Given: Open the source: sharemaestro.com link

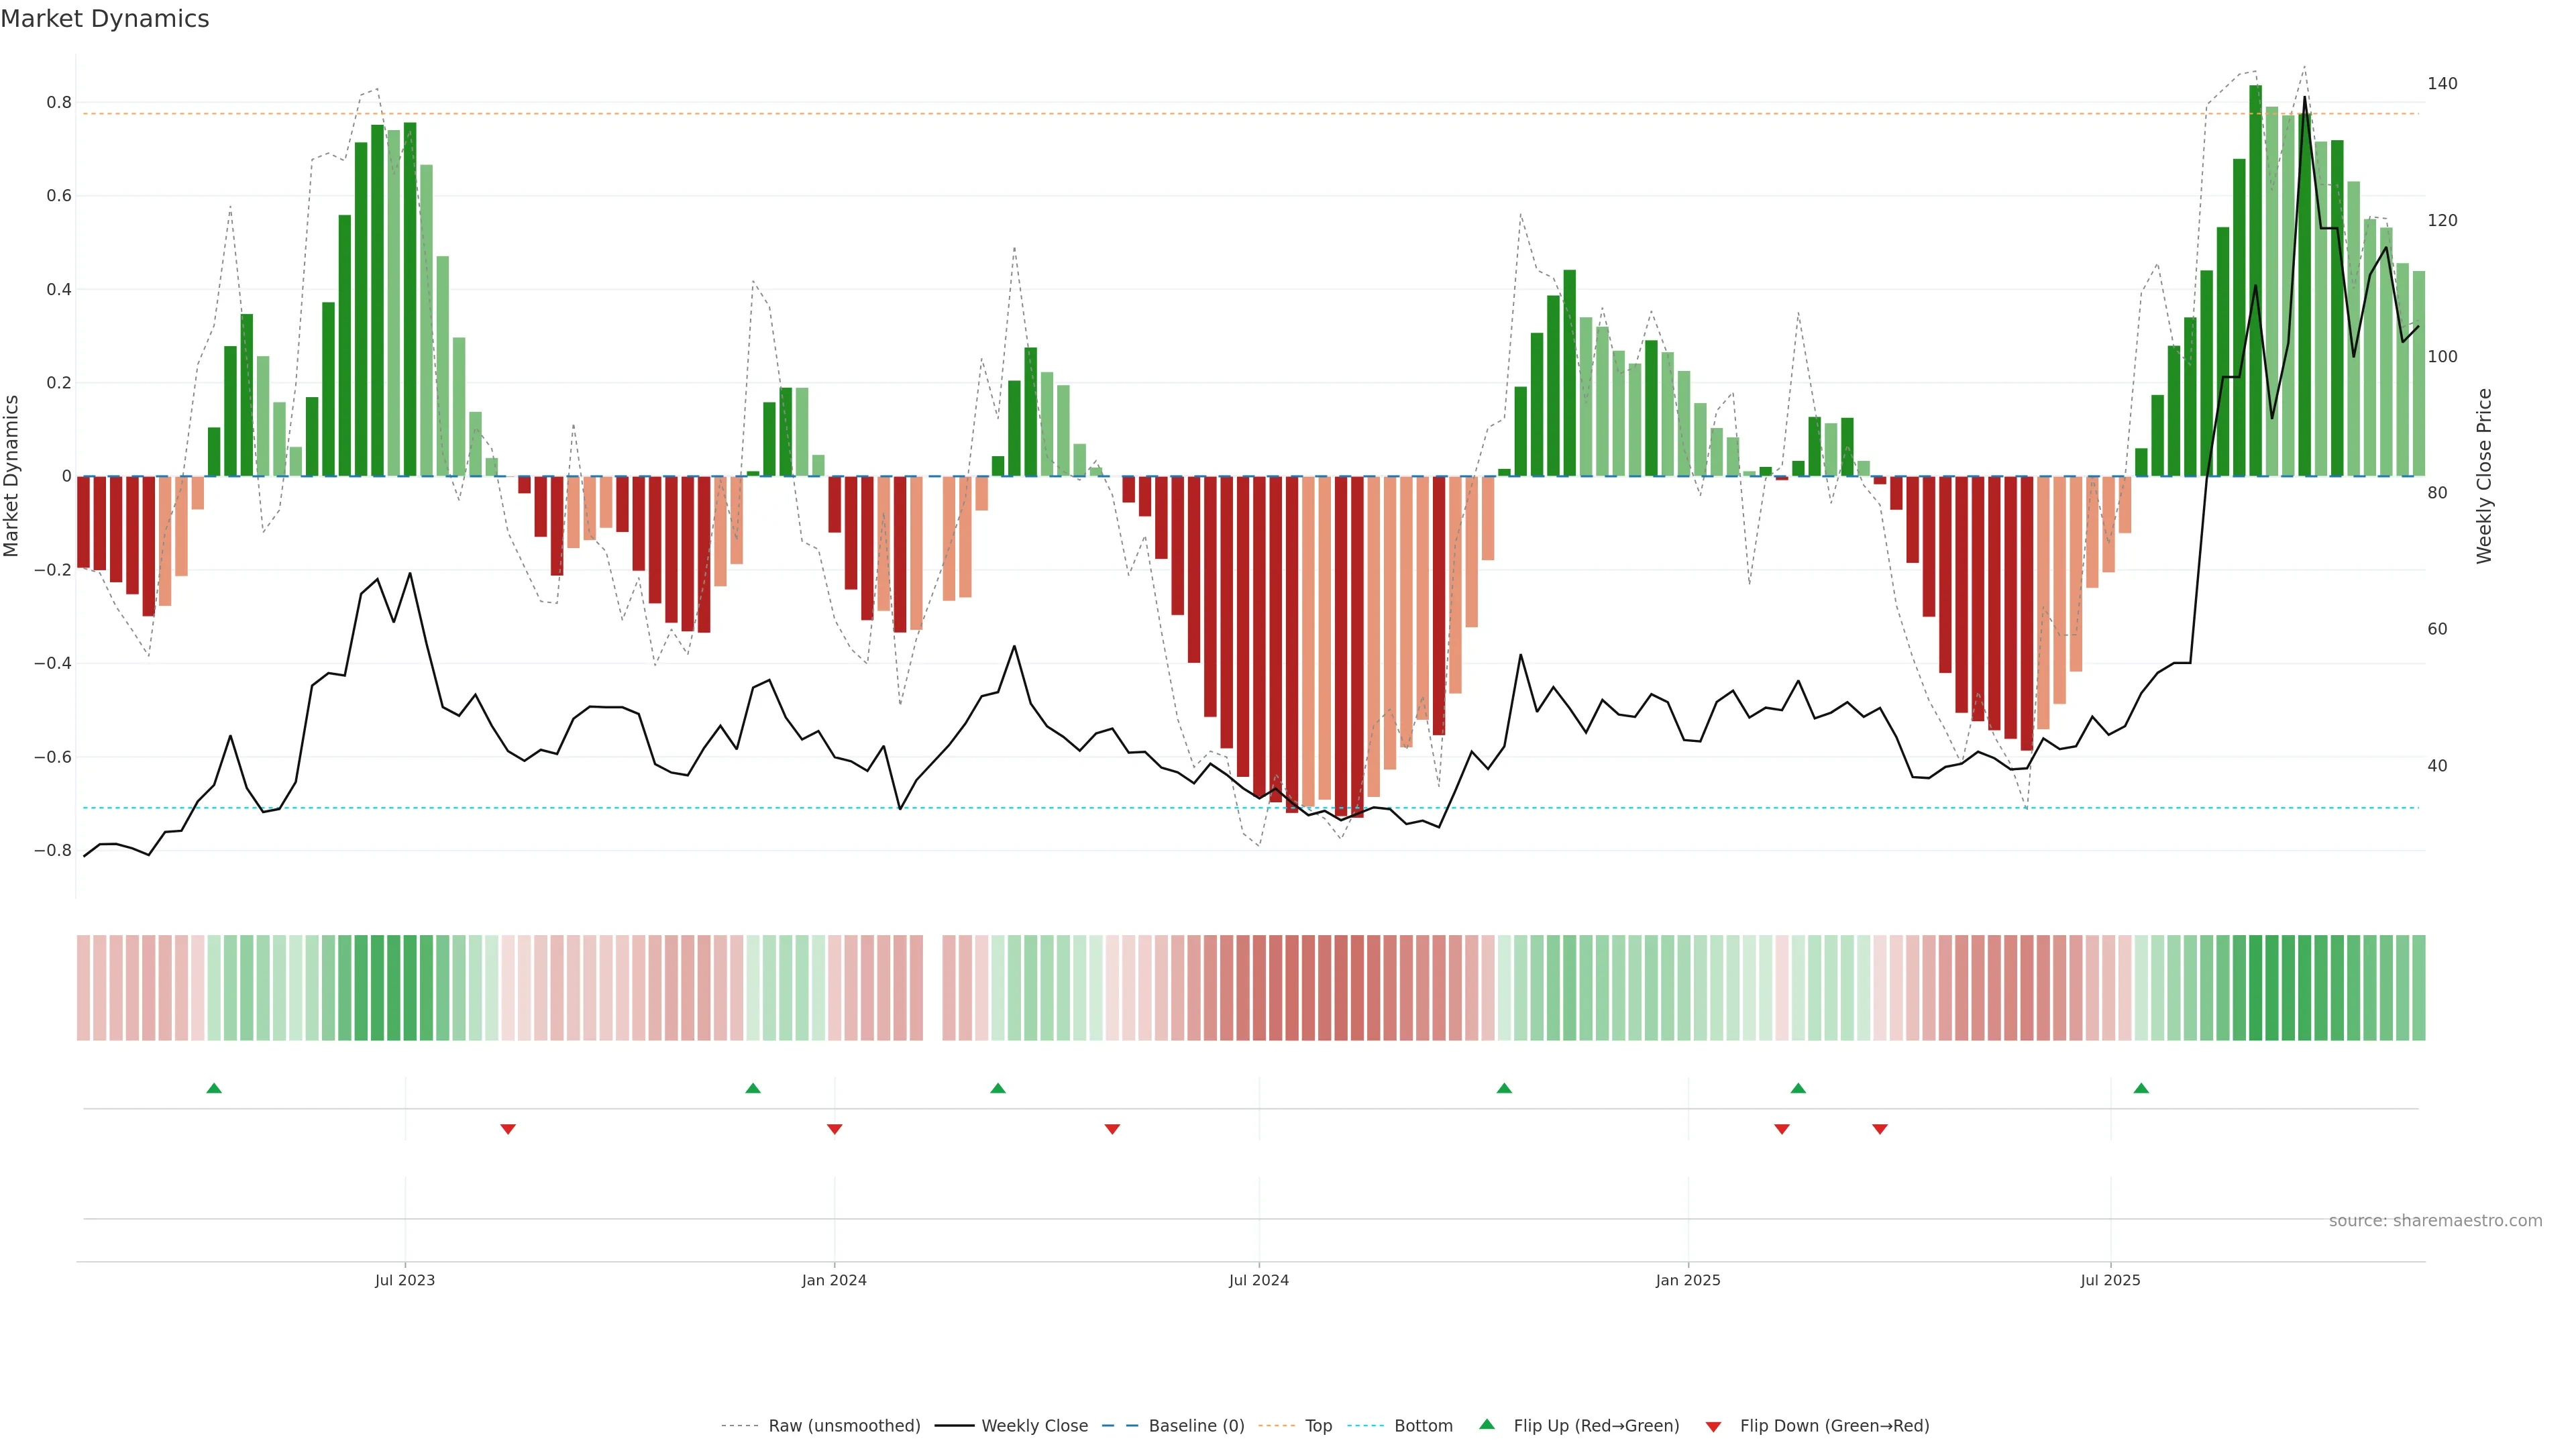Looking at the screenshot, I should click(2435, 1221).
